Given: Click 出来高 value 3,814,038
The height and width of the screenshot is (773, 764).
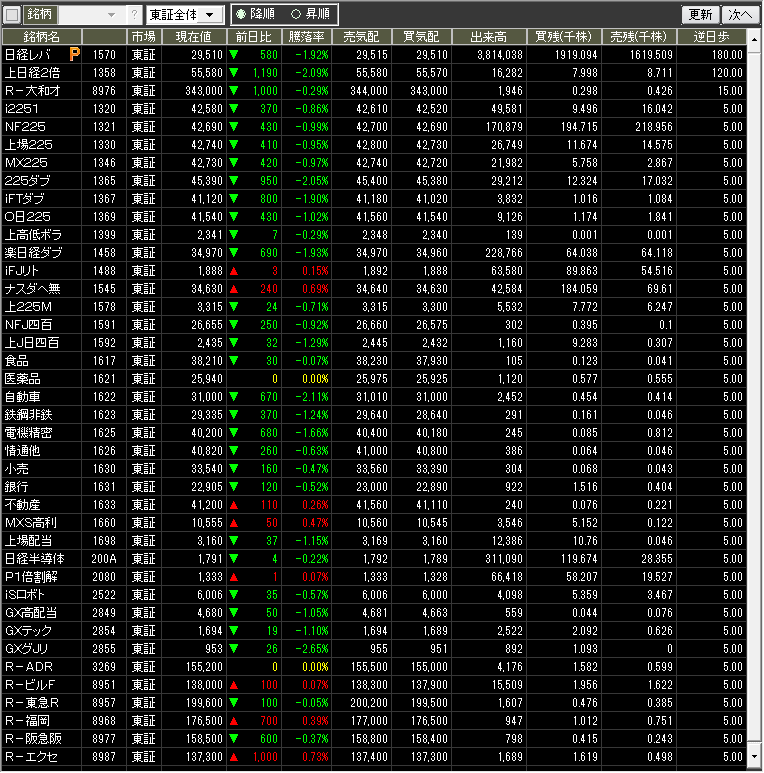Looking at the screenshot, I should coord(500,55).
